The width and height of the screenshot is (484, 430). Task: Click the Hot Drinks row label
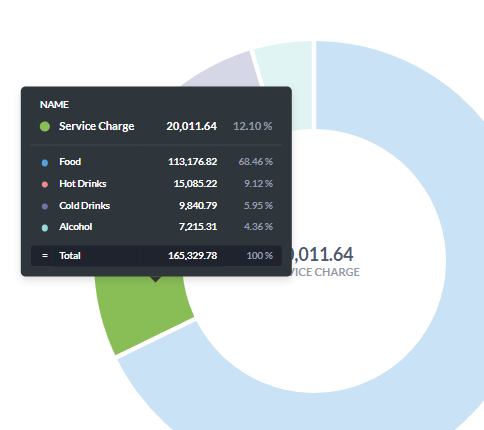[x=83, y=184]
